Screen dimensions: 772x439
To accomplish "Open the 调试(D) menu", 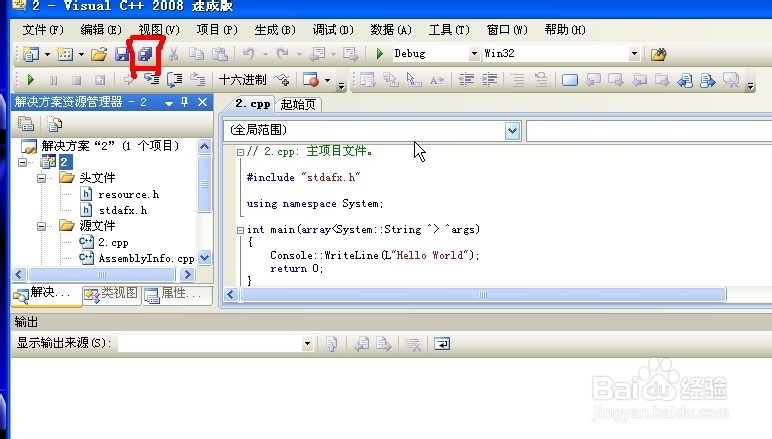I will [333, 30].
